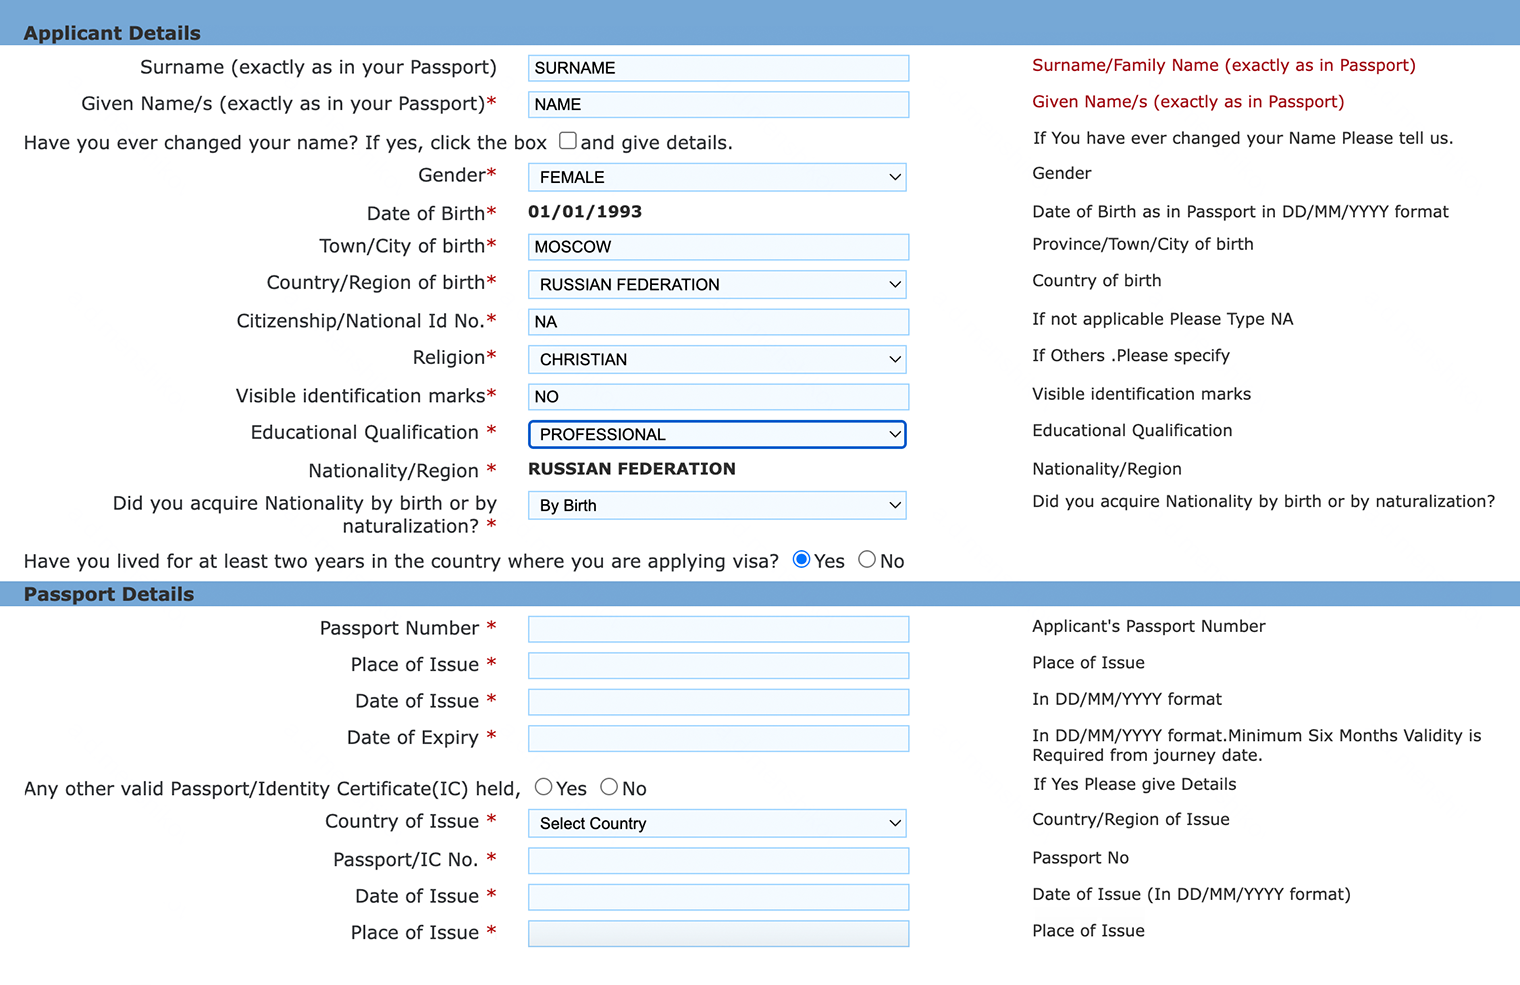Viewport: 1520px width, 985px height.
Task: Click the Passport Details section header
Action: (x=109, y=594)
